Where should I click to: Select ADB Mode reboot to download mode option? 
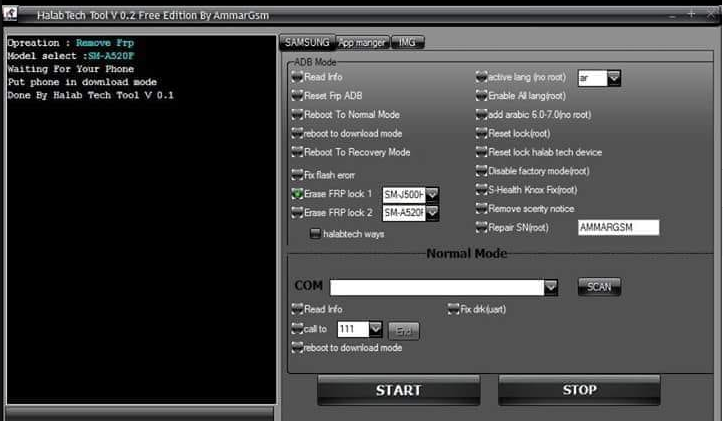(x=347, y=134)
